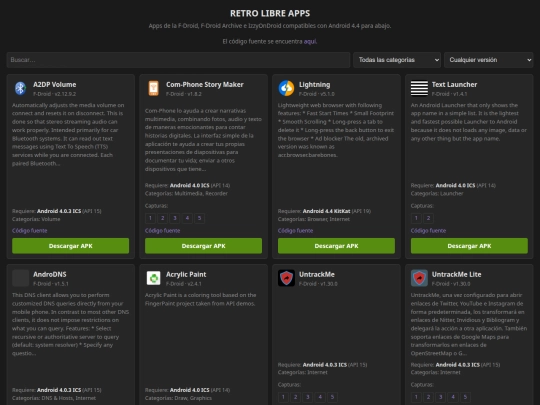Click 'Categorías: Browser, Internet' text

(314, 219)
